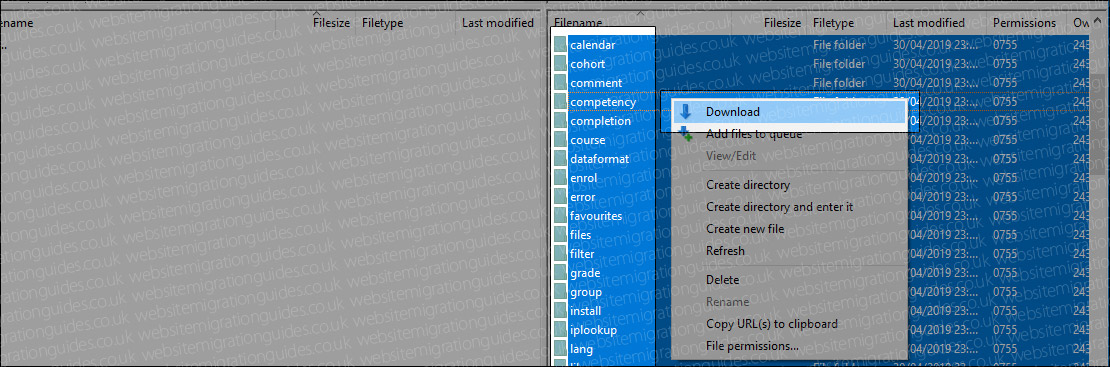
Task: Open File permissions... dialog entry
Action: click(x=789, y=346)
